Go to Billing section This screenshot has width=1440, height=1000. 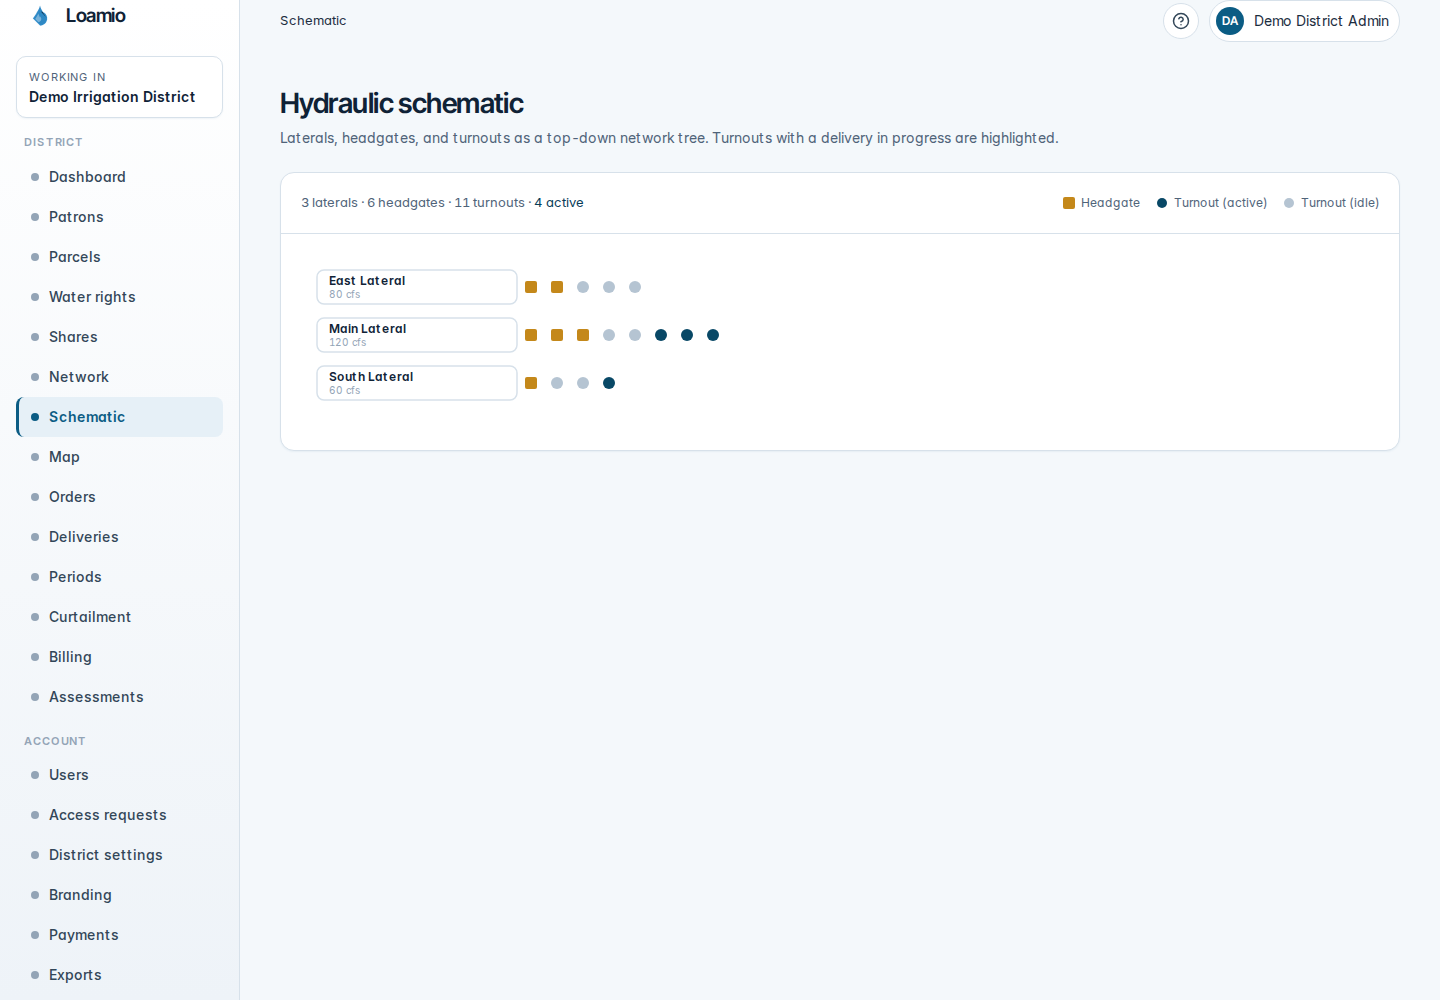click(119, 657)
